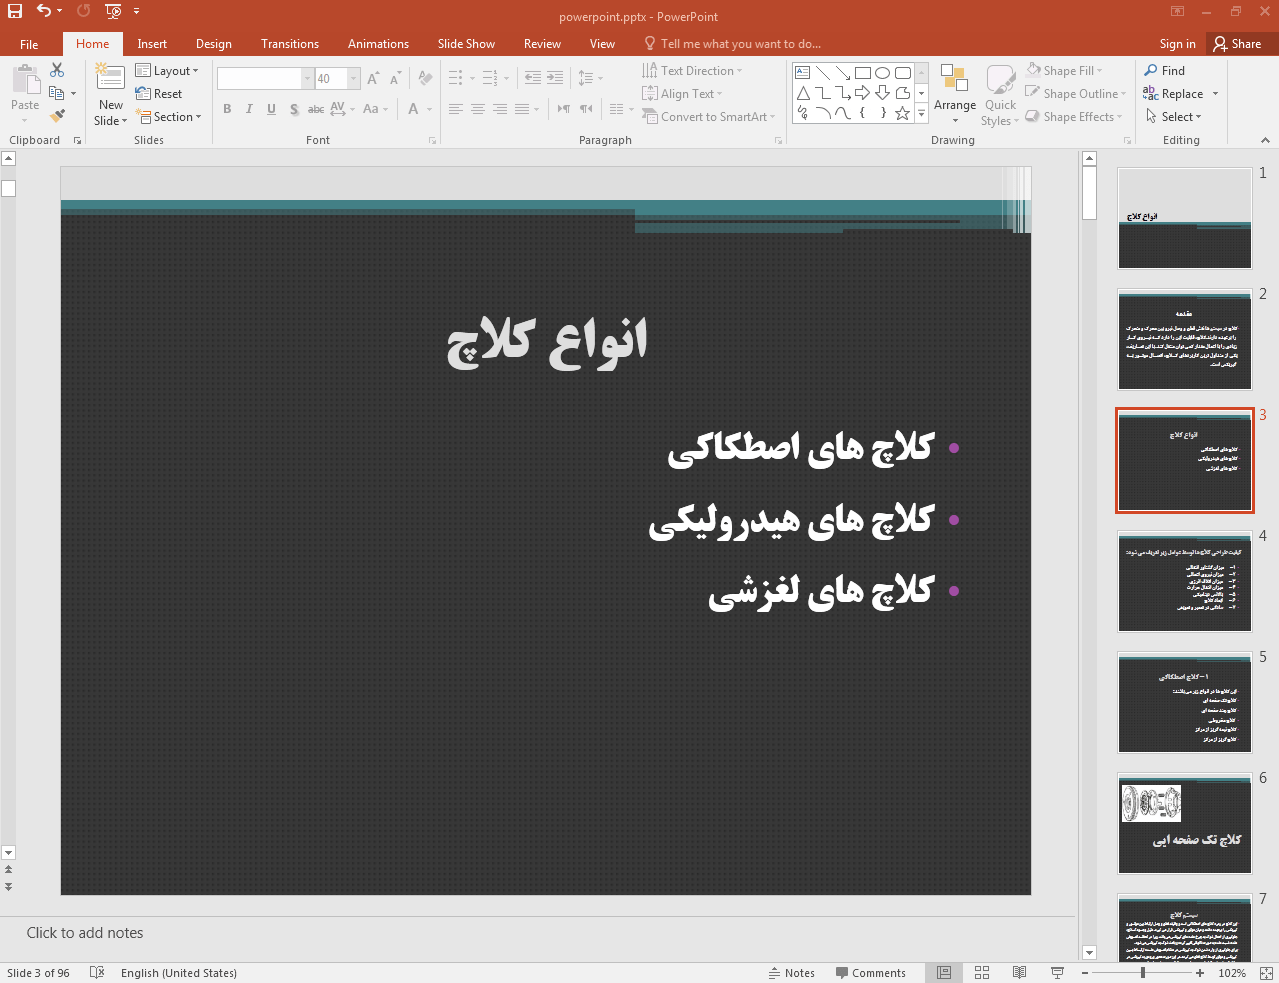The width and height of the screenshot is (1279, 983).
Task: Click the Find magnifier icon
Action: 1151,70
